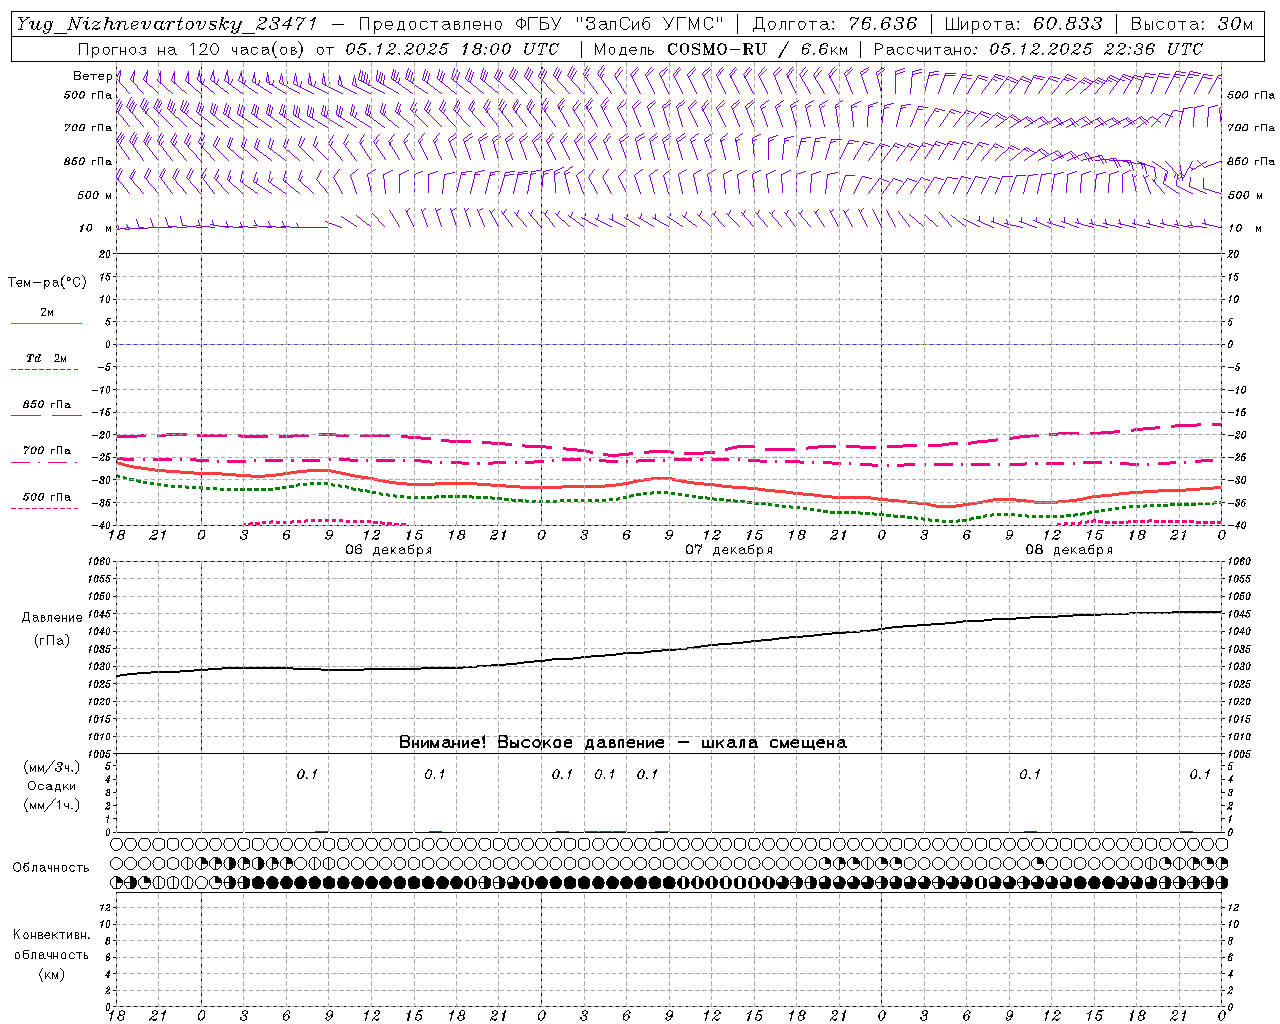
Task: Click the Облачность panel label
Action: click(x=51, y=868)
